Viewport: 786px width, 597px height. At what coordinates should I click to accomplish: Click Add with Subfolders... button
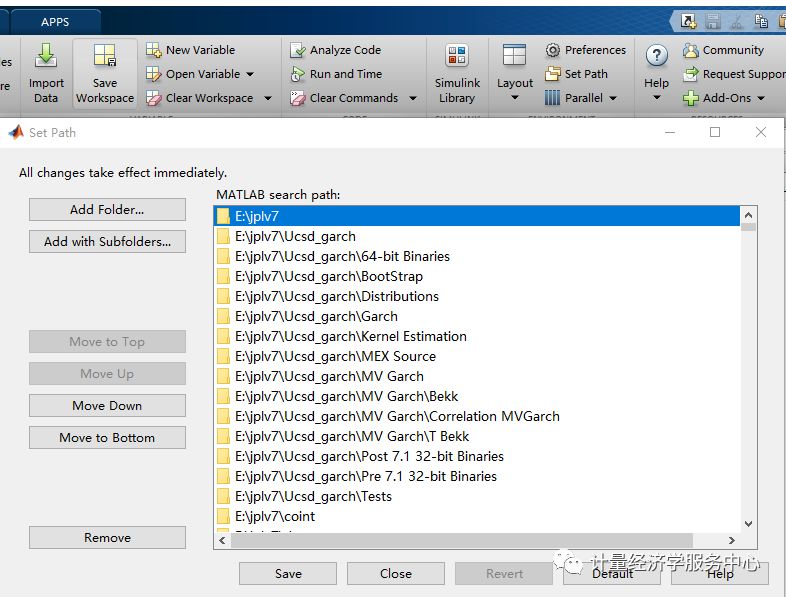coord(107,242)
